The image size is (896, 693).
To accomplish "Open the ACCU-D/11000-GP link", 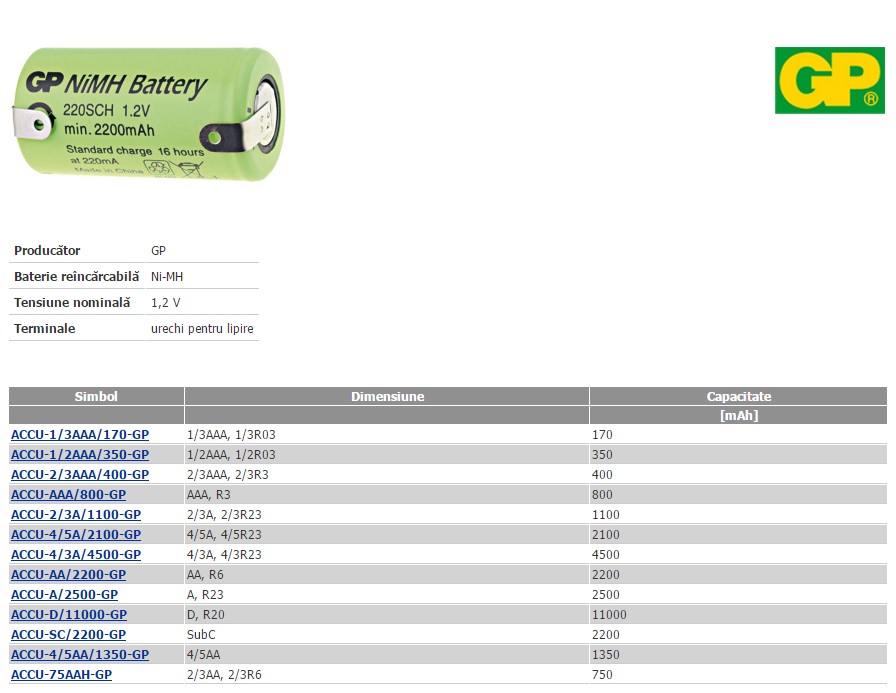I will (69, 615).
